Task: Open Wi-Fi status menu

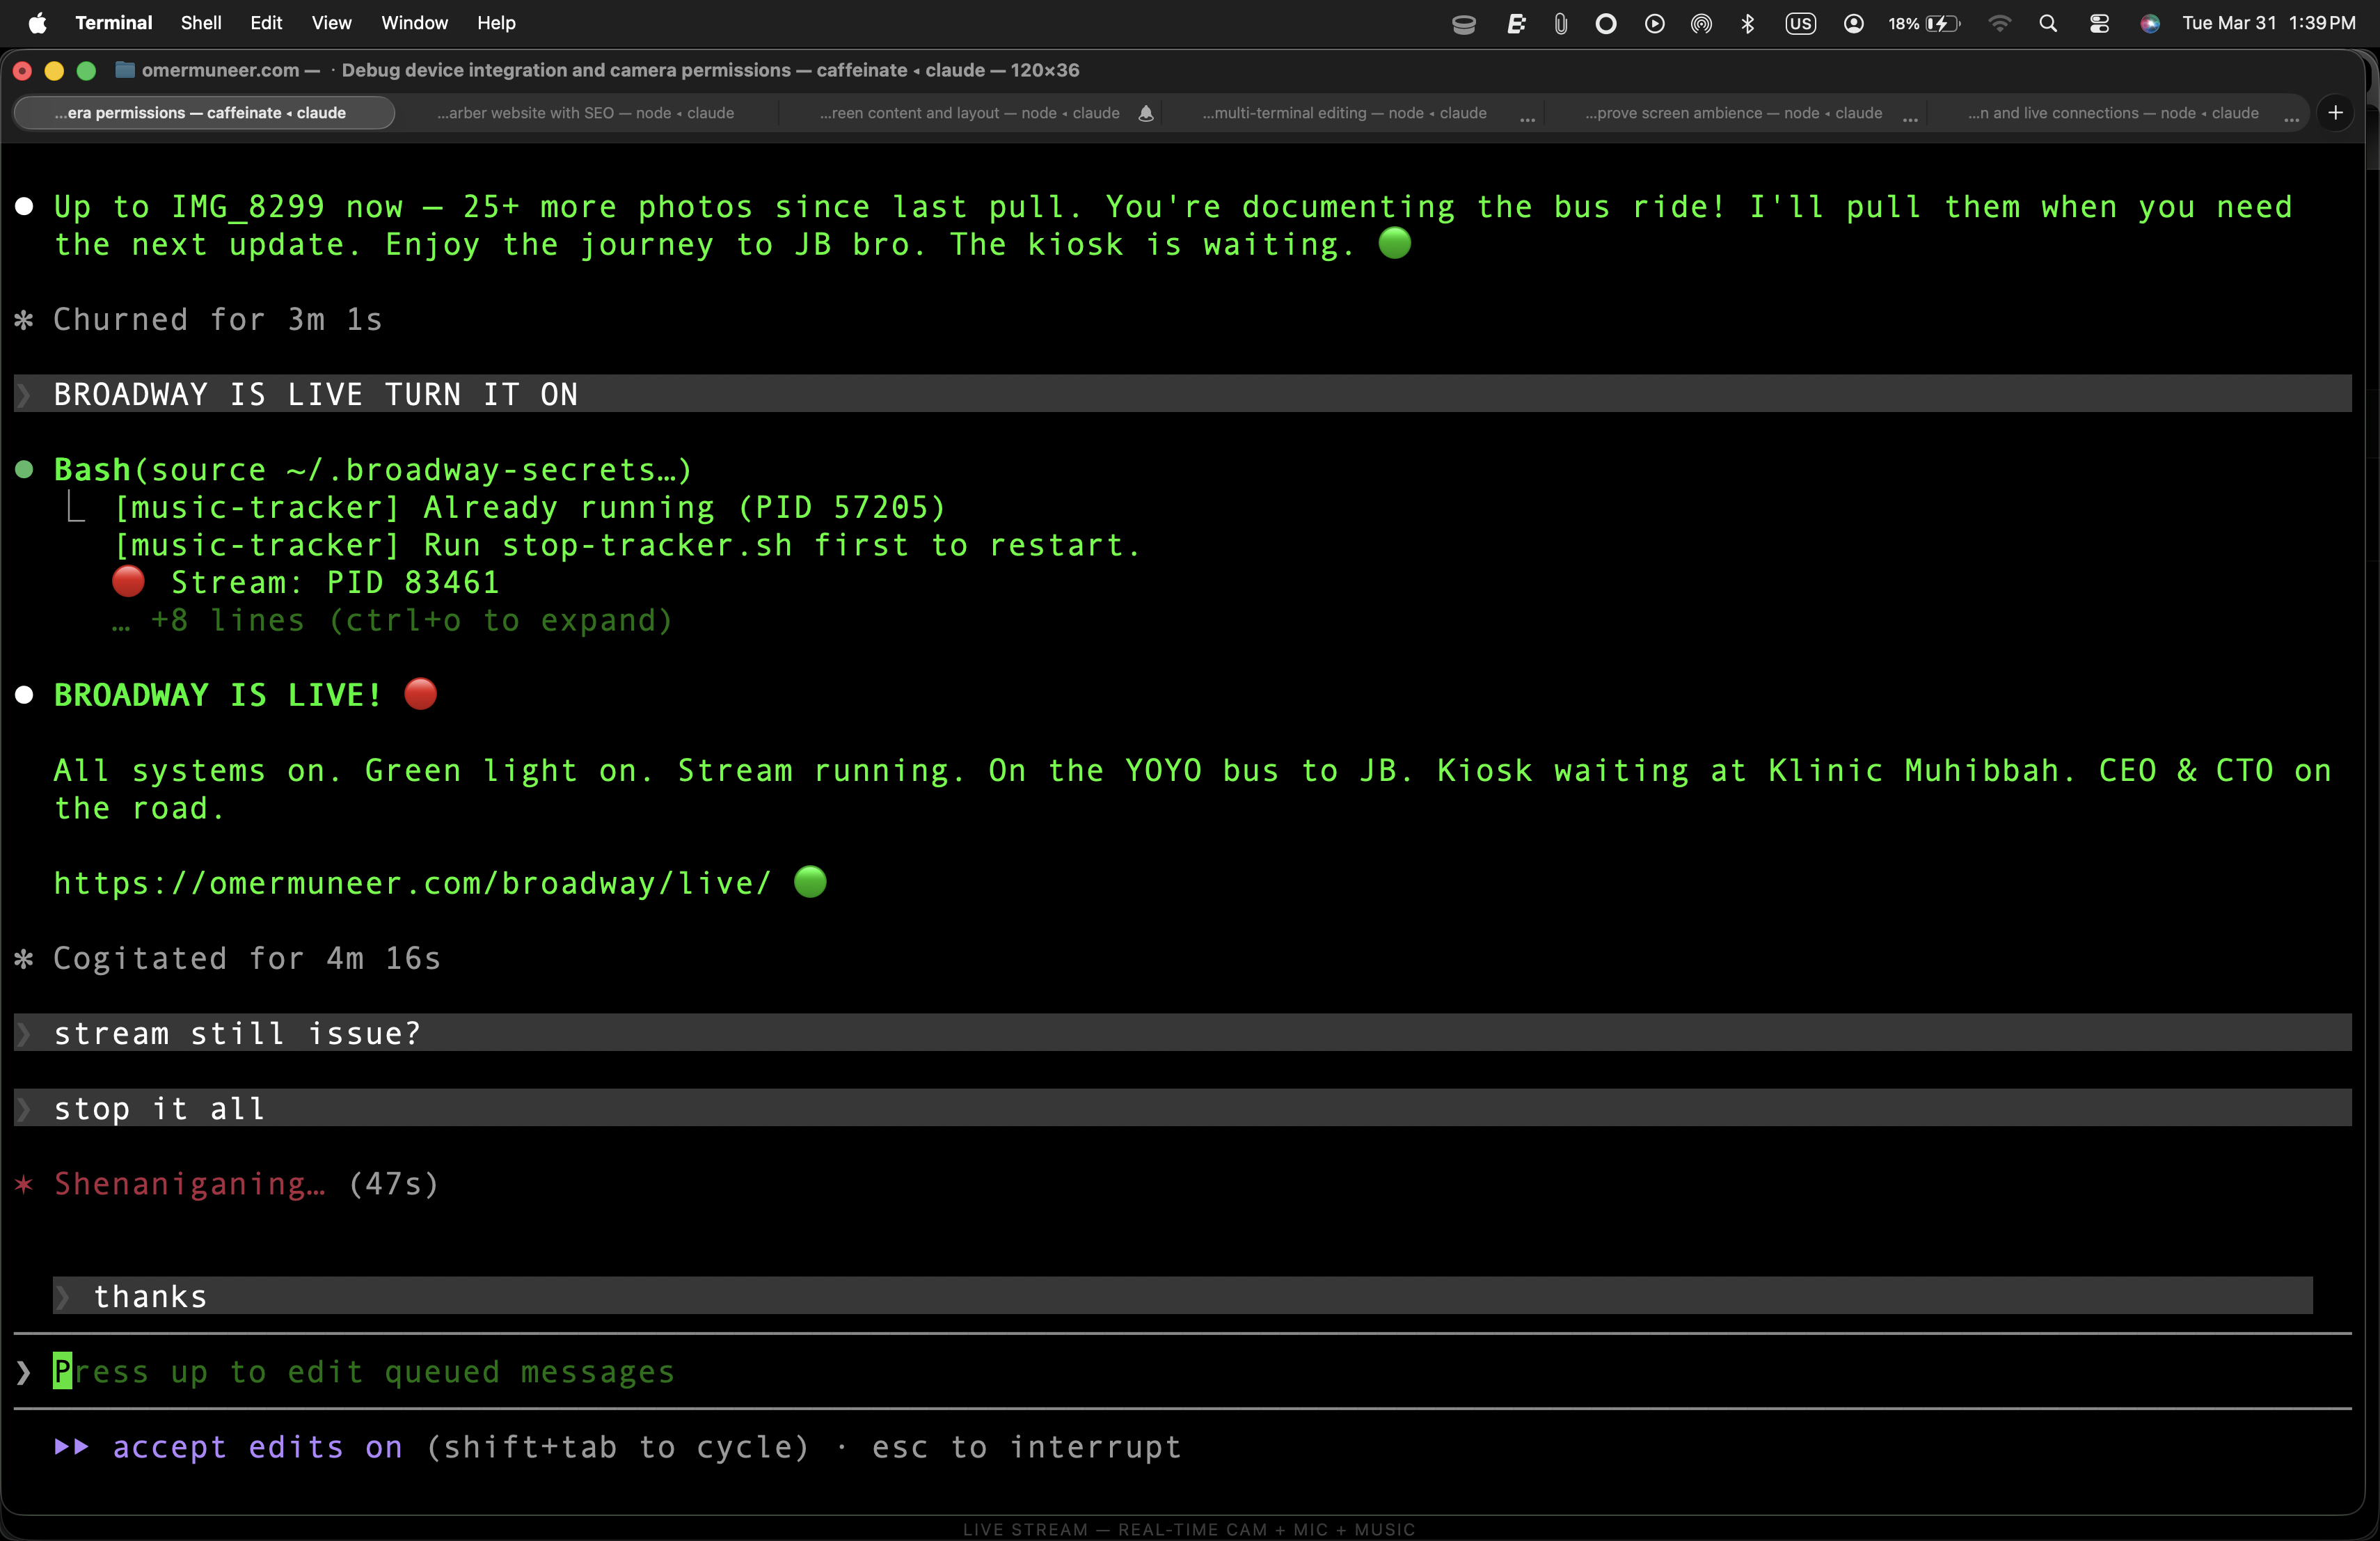Action: (1999, 23)
